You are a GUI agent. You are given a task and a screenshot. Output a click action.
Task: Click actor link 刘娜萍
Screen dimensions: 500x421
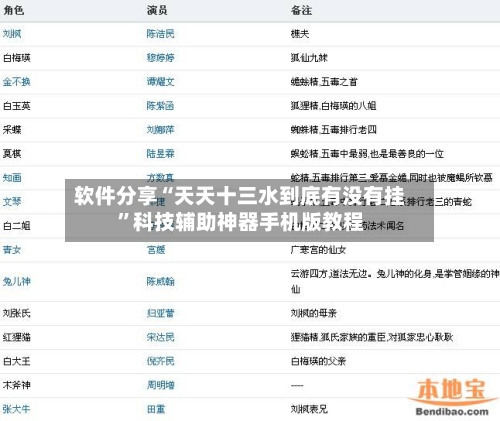point(160,130)
